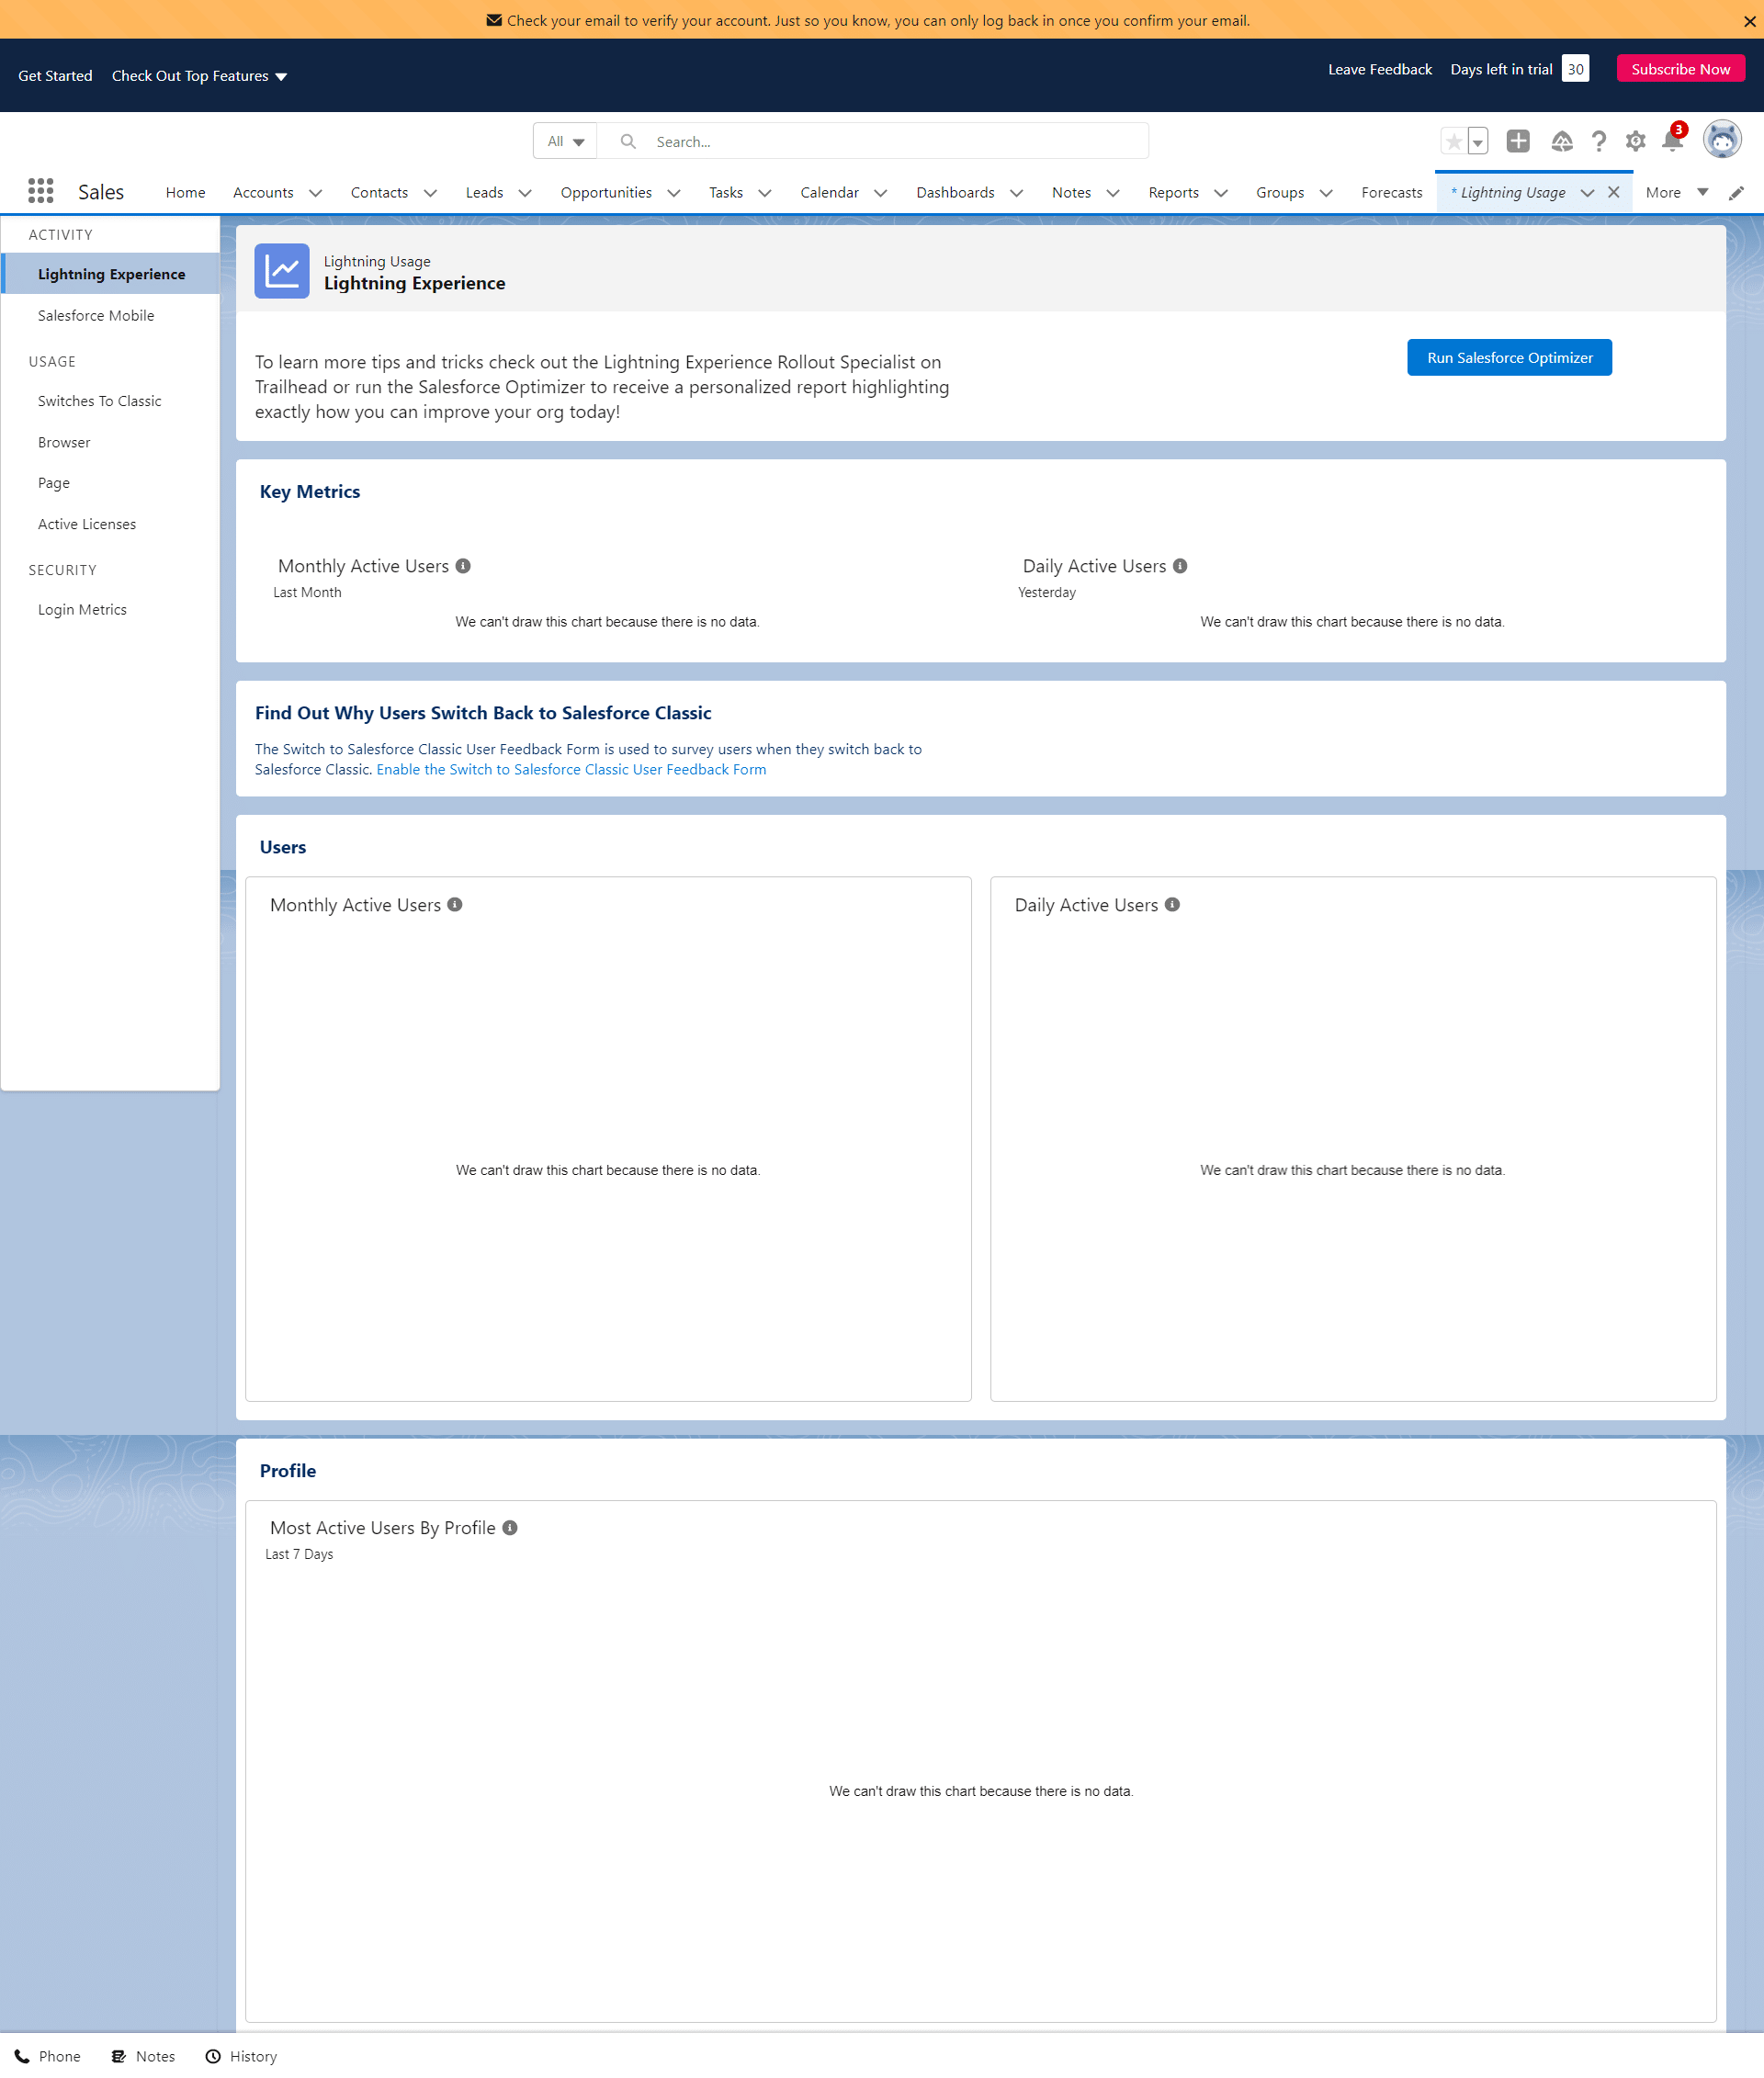The width and height of the screenshot is (1764, 2078).
Task: Expand the Tasks tab dropdown chevron
Action: pos(765,193)
